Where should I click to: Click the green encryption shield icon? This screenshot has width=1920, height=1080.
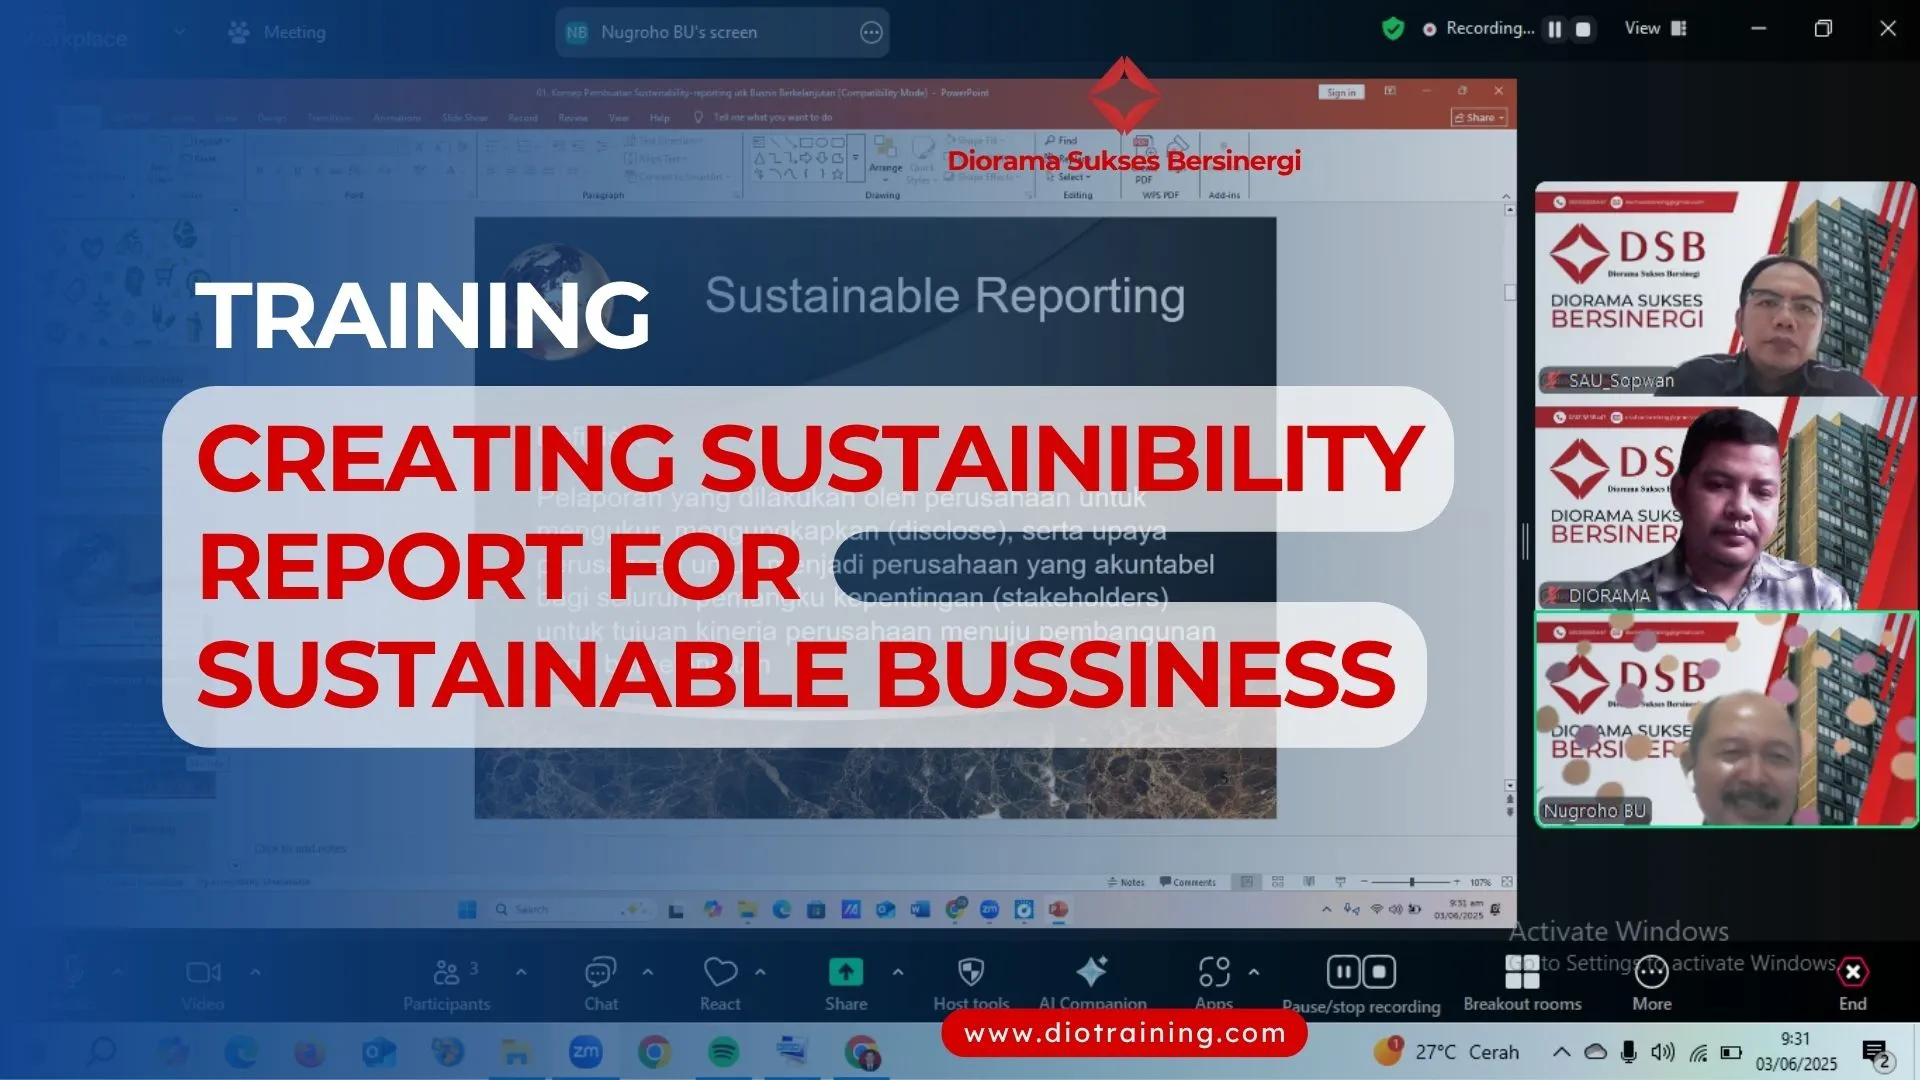pyautogui.click(x=1393, y=29)
